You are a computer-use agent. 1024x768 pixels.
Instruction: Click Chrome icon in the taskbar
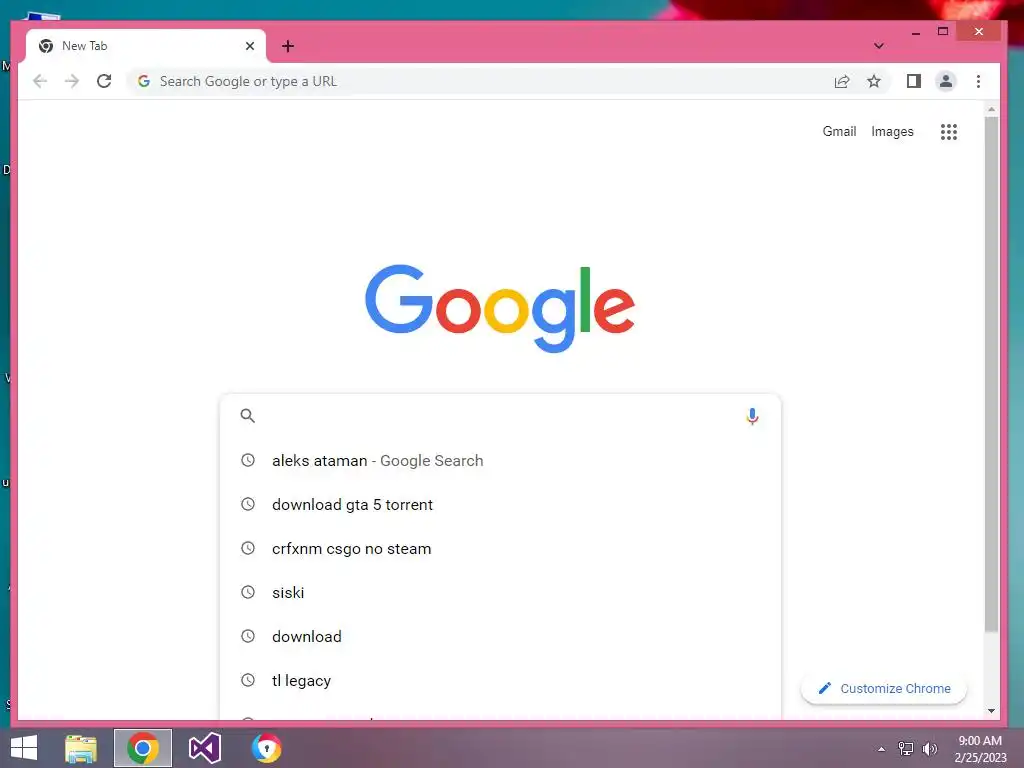143,748
